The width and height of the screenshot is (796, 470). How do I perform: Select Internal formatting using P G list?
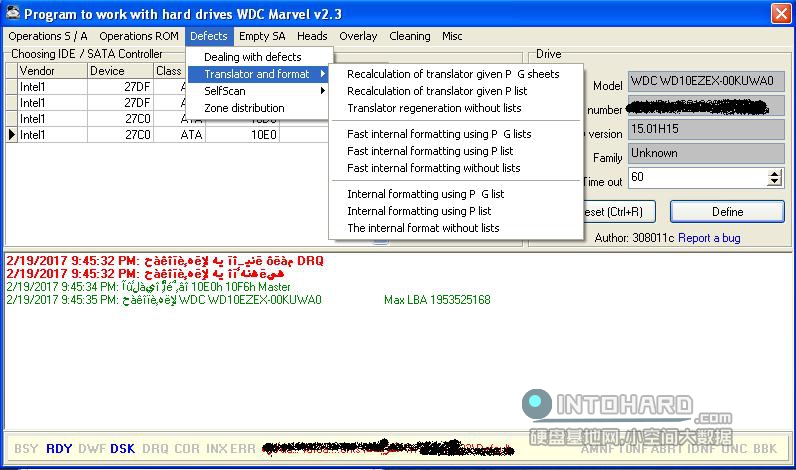(455, 194)
